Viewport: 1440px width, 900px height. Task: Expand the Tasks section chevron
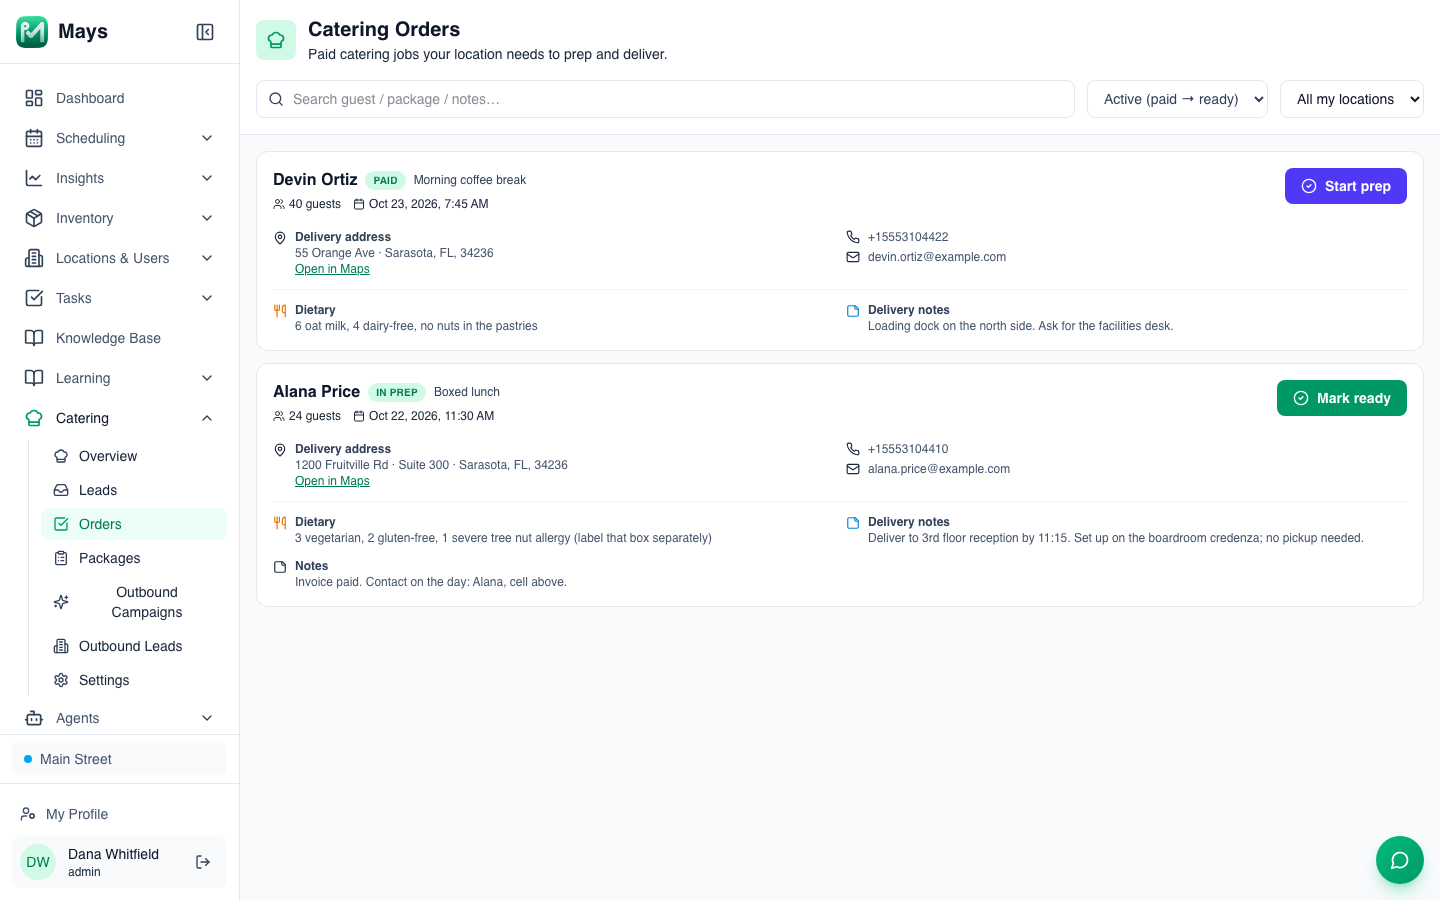[207, 298]
